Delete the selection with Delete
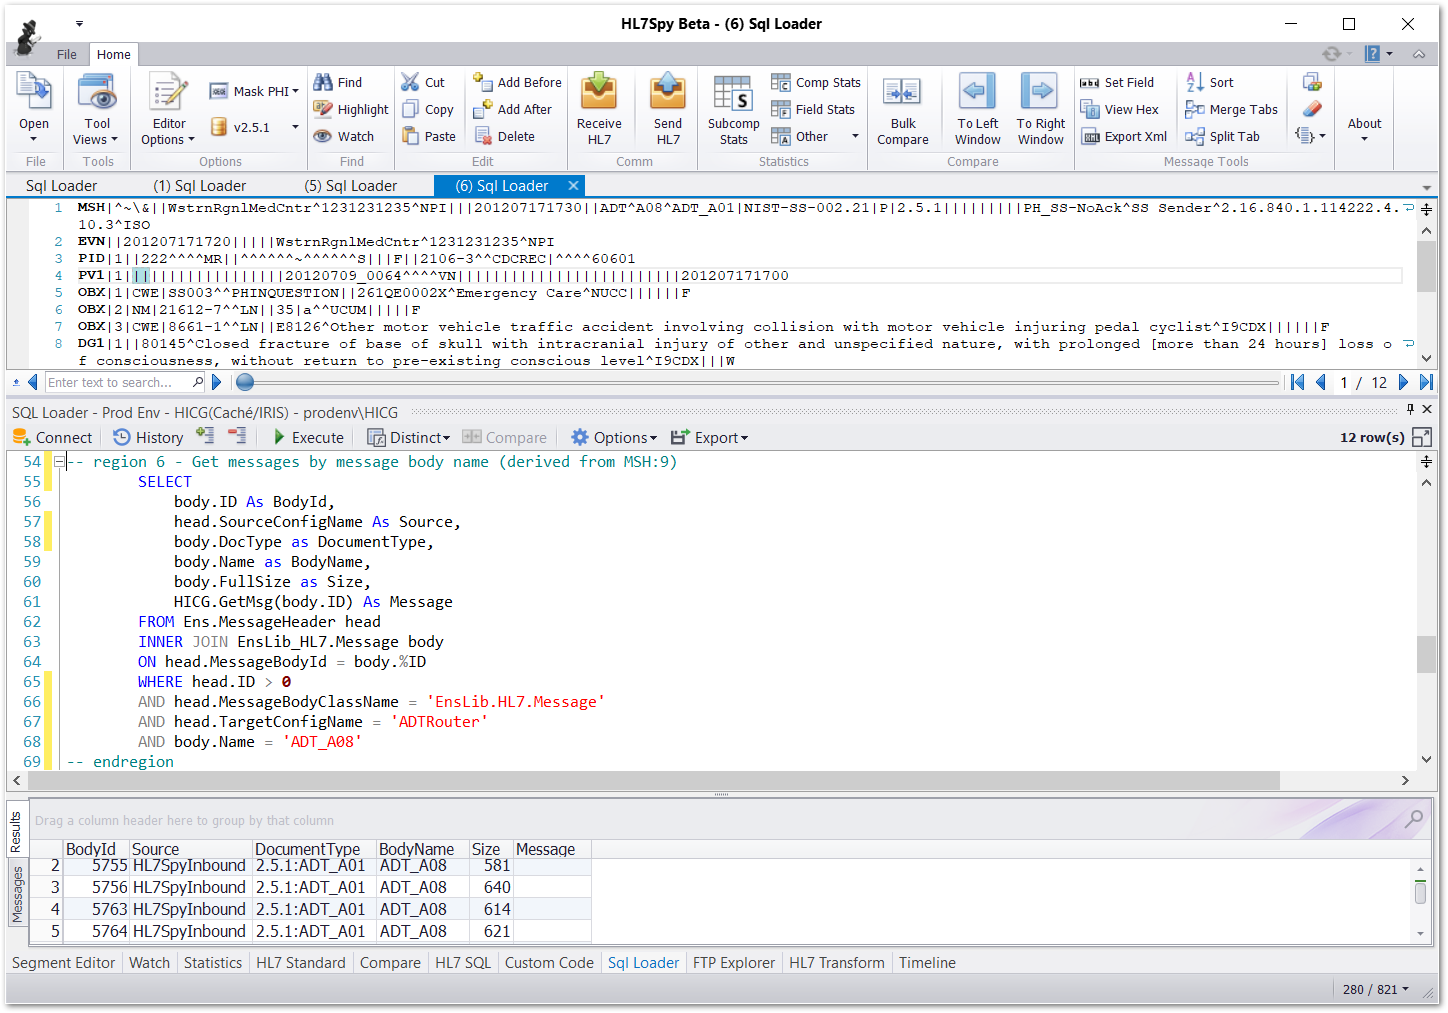The width and height of the screenshot is (1448, 1013). (x=505, y=136)
